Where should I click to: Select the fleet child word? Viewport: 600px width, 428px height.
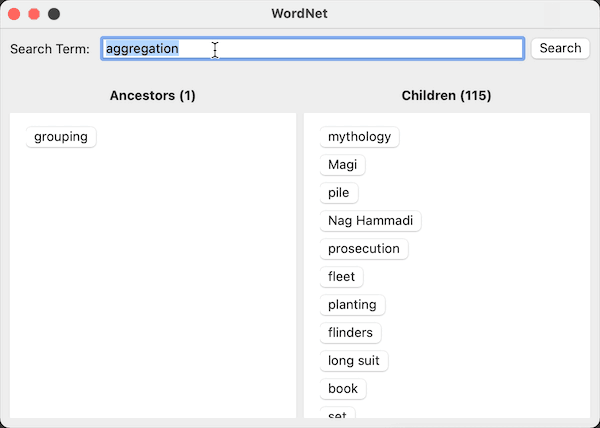pos(341,277)
